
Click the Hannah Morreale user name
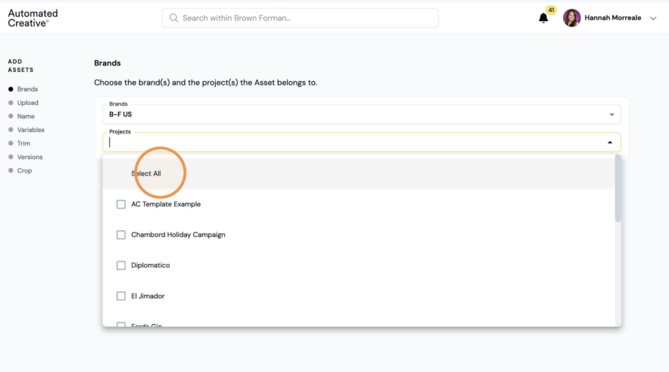[613, 18]
